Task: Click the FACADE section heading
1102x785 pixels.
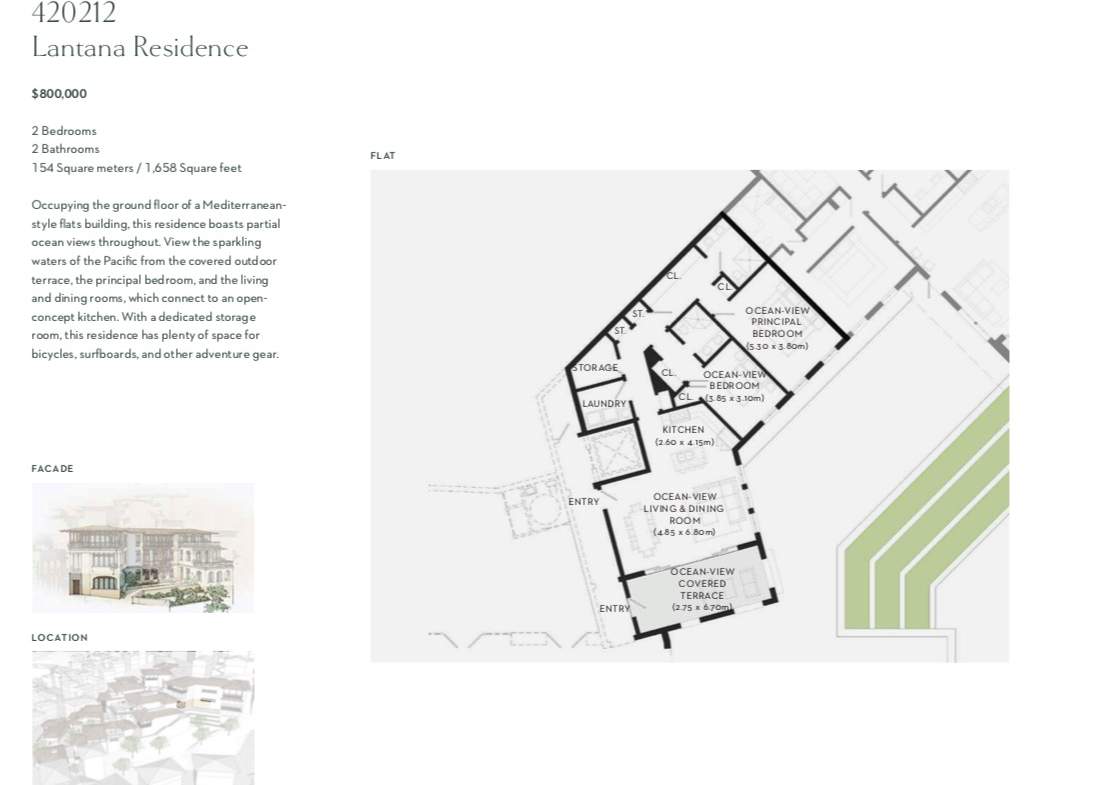Action: pyautogui.click(x=52, y=469)
